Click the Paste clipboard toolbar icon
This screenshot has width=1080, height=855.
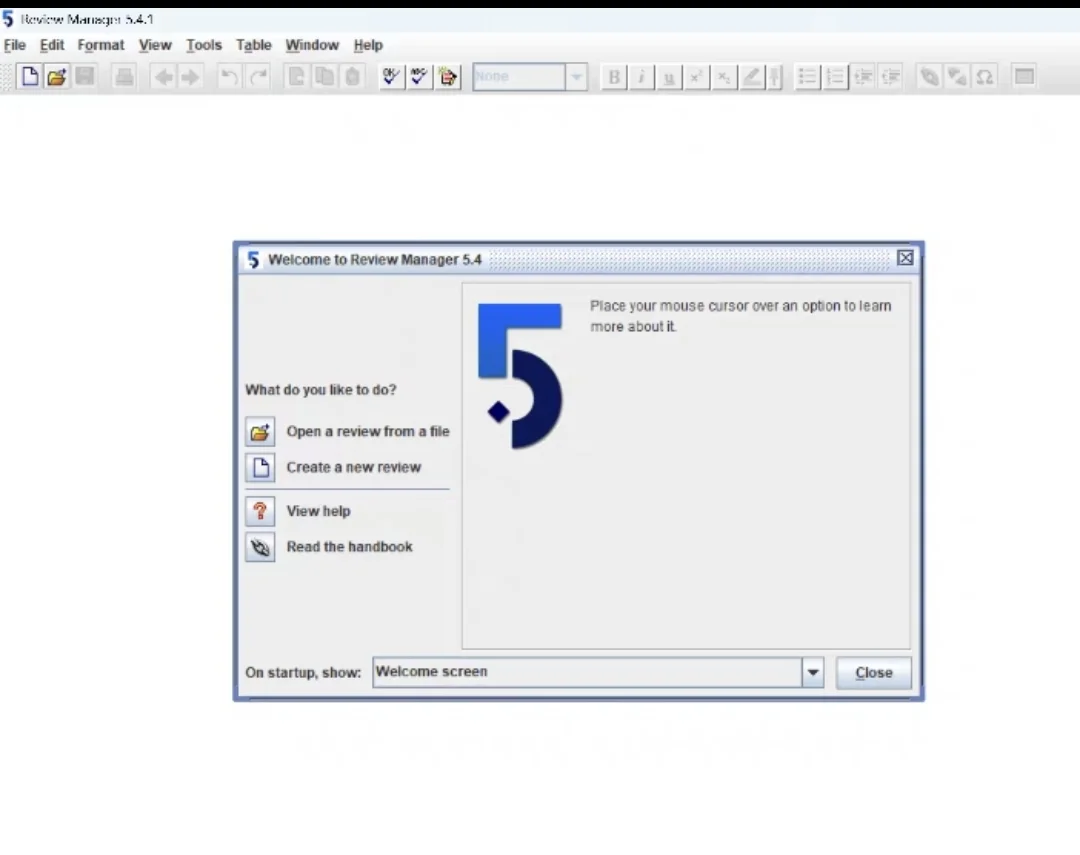[352, 76]
